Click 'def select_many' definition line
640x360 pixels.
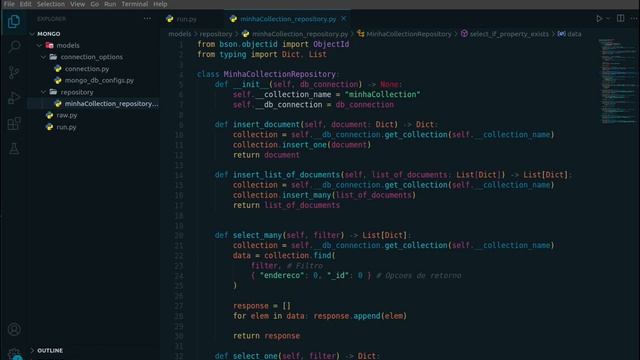(x=313, y=236)
